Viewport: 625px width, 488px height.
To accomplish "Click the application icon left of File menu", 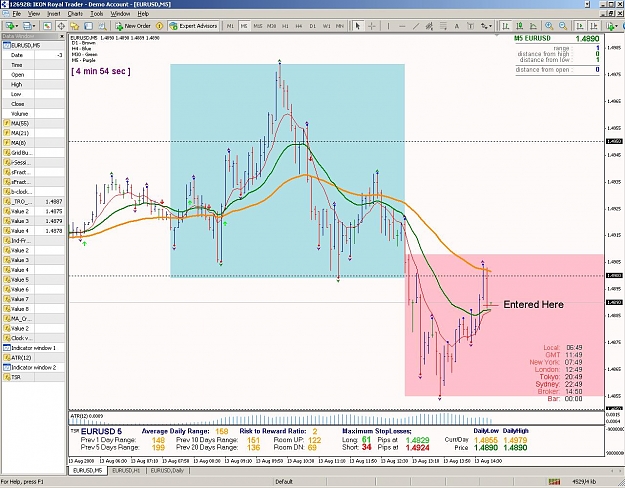I will (5, 14).
